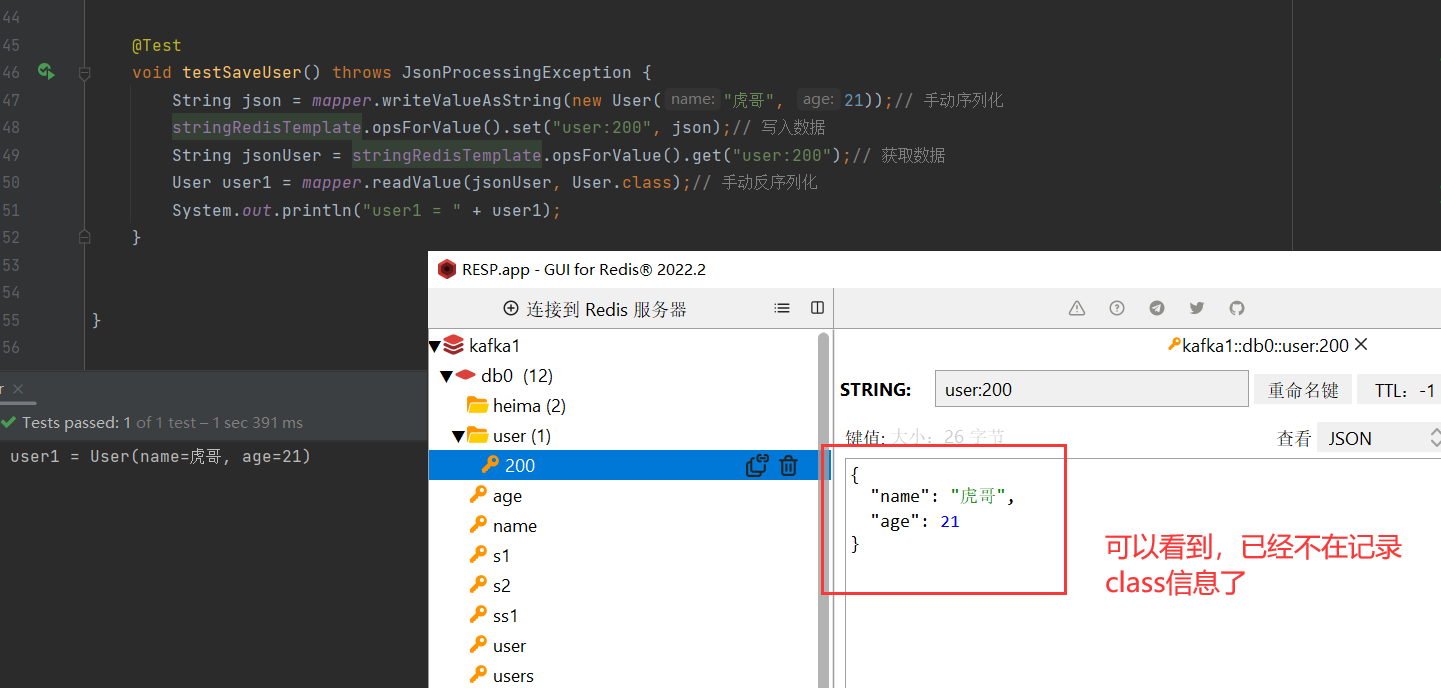Click the user:200 key name field
Viewport: 1441px width, 688px height.
[1091, 390]
